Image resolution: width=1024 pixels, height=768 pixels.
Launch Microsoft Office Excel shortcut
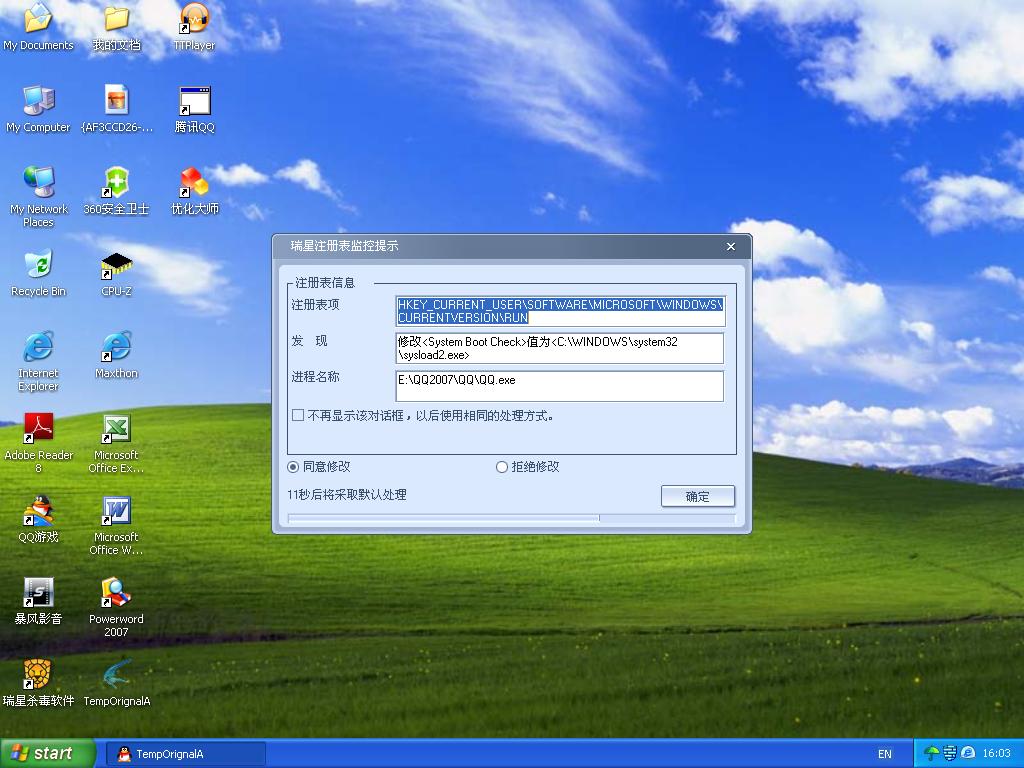pyautogui.click(x=116, y=443)
